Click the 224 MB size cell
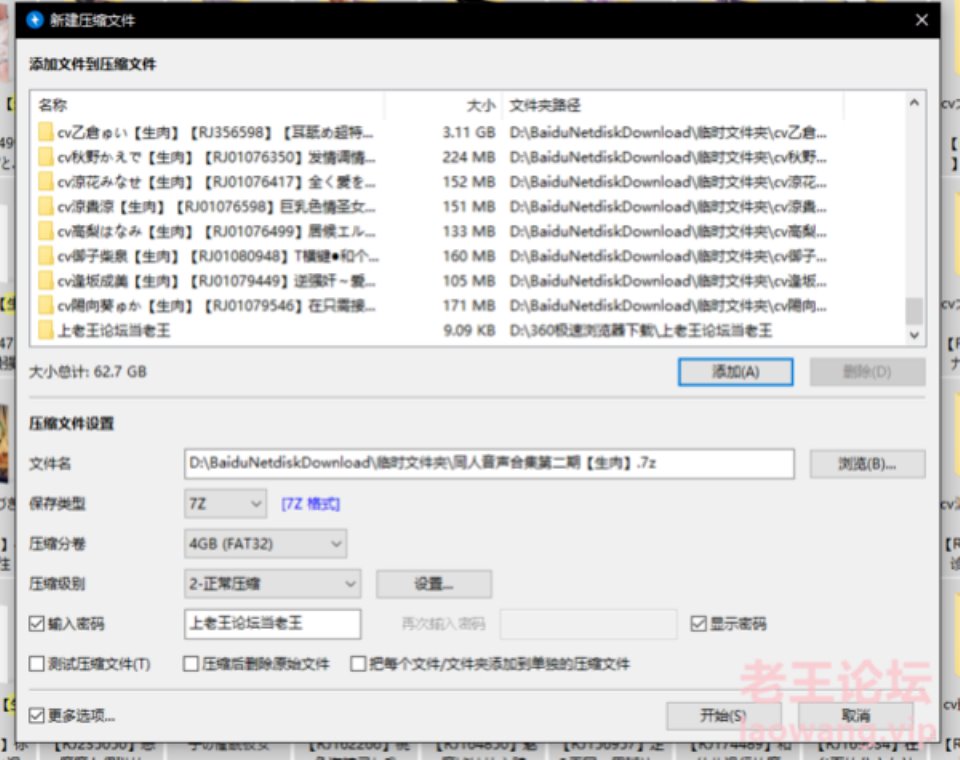This screenshot has height=760, width=960. 468,157
